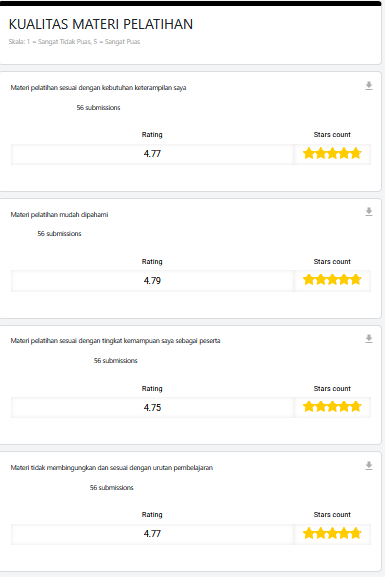Download results for 'tingkat kemampuan saya sebagai peserta'
This screenshot has height=577, width=385.
[369, 339]
